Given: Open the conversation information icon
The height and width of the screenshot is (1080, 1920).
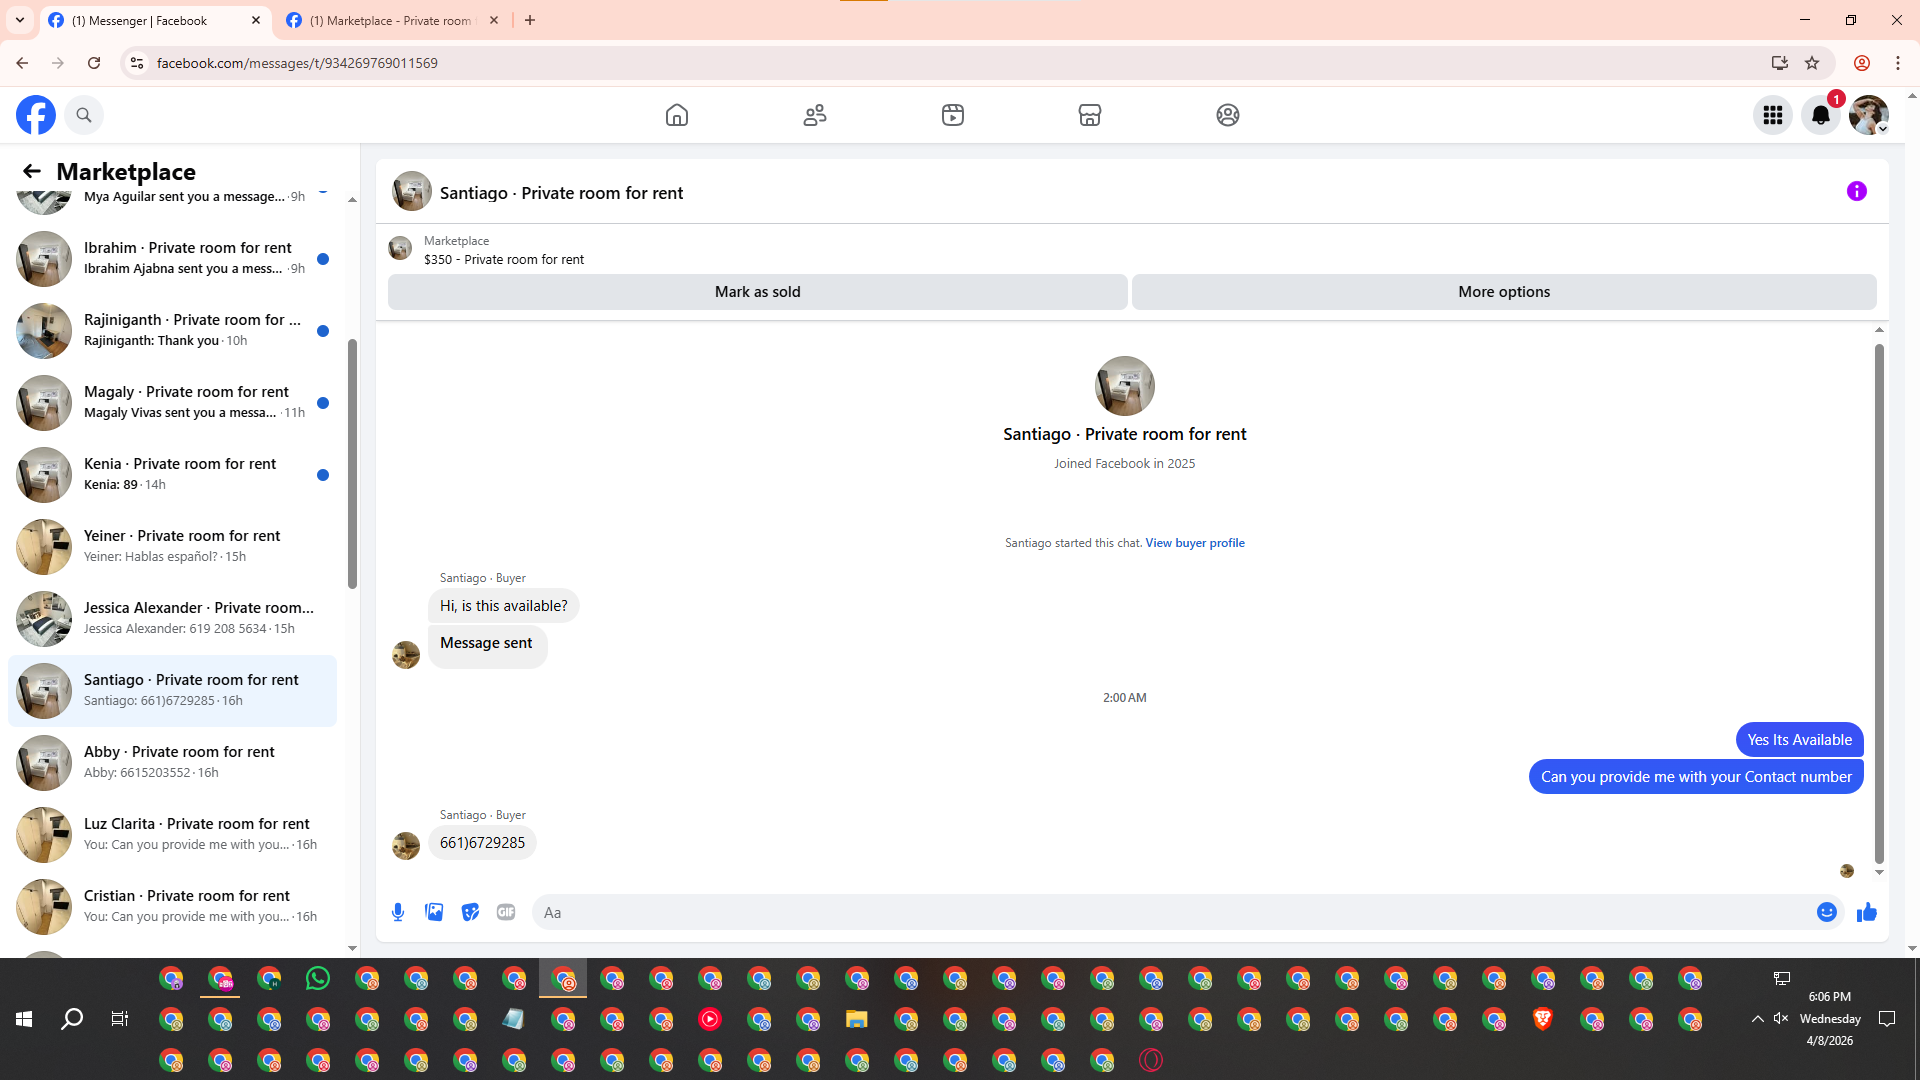Looking at the screenshot, I should [x=1857, y=191].
